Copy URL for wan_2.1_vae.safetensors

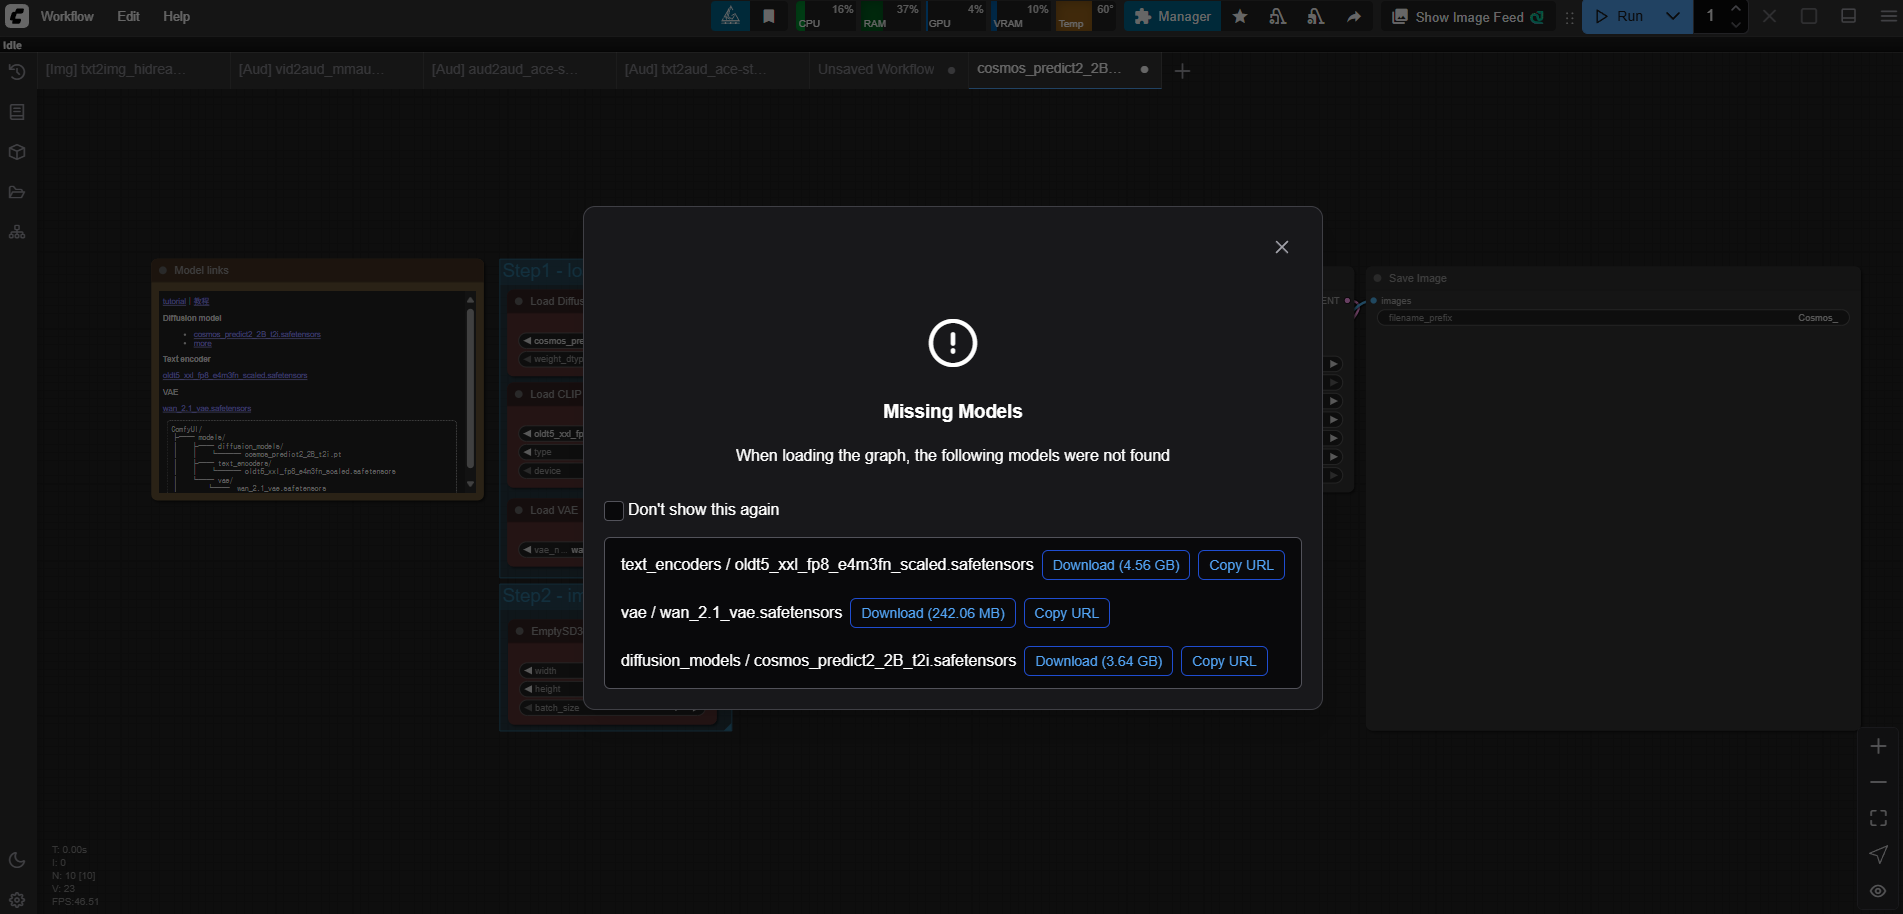pos(1066,613)
